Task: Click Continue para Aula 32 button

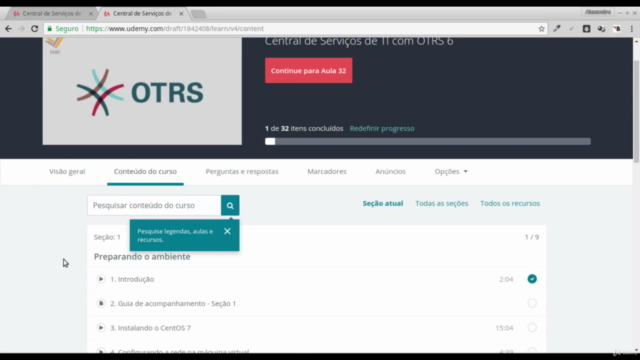Action: pos(309,71)
